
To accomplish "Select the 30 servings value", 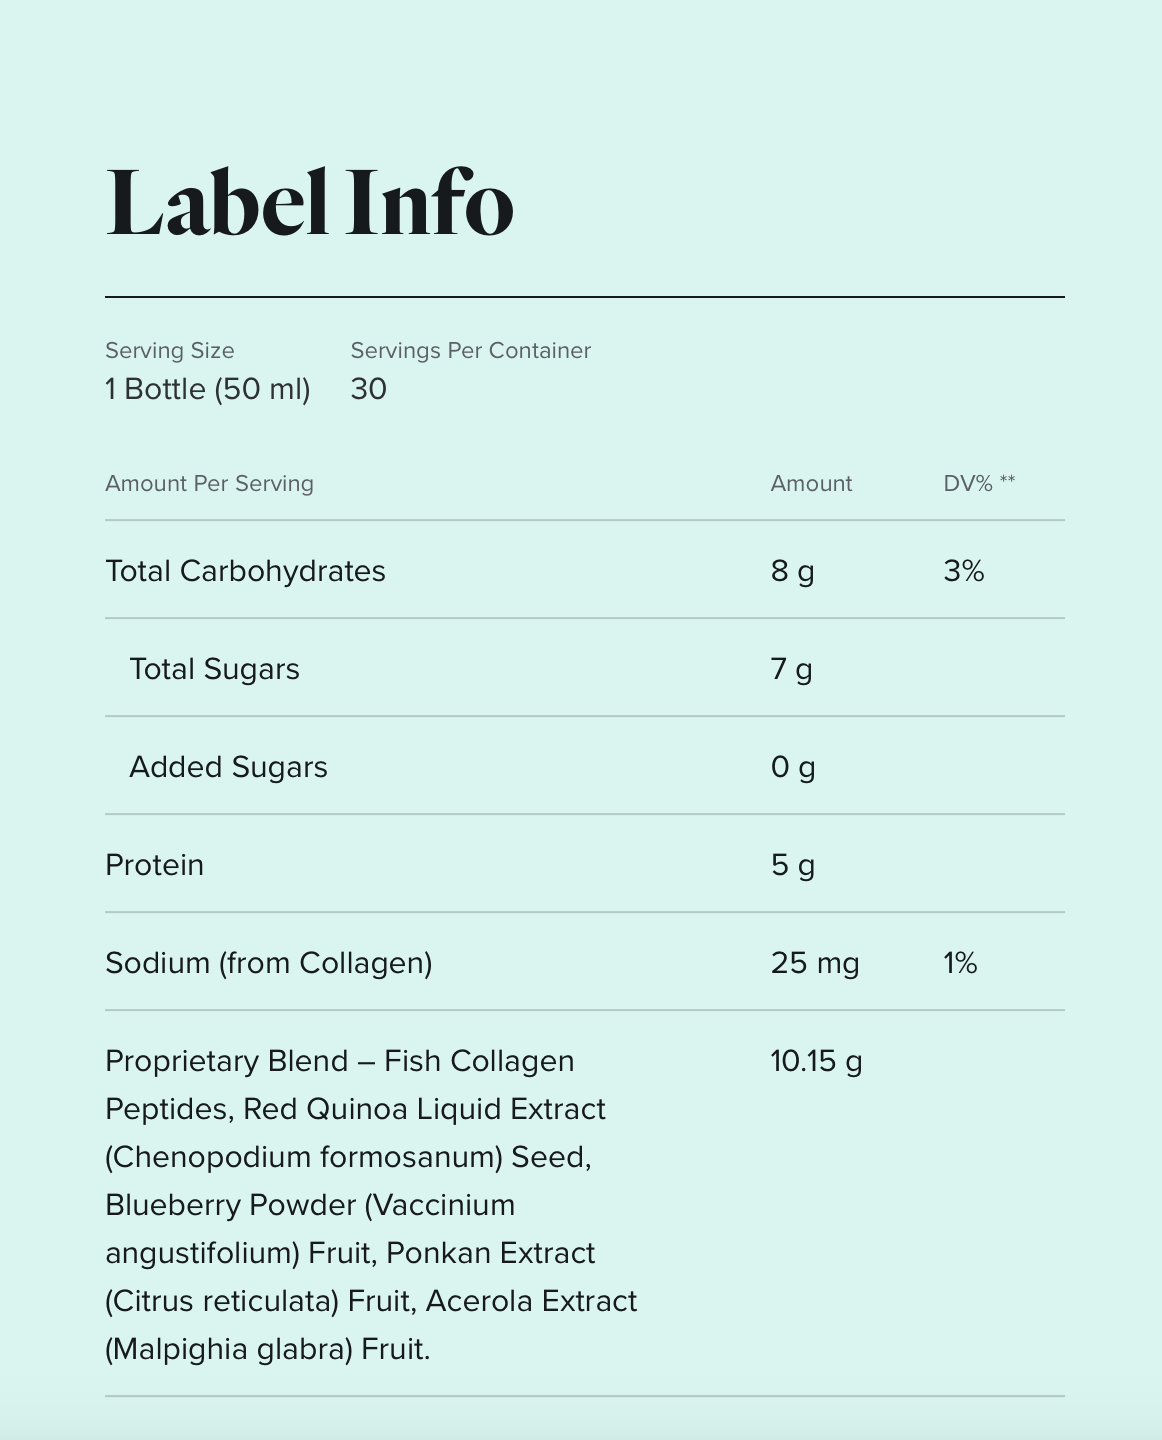I will pos(369,389).
